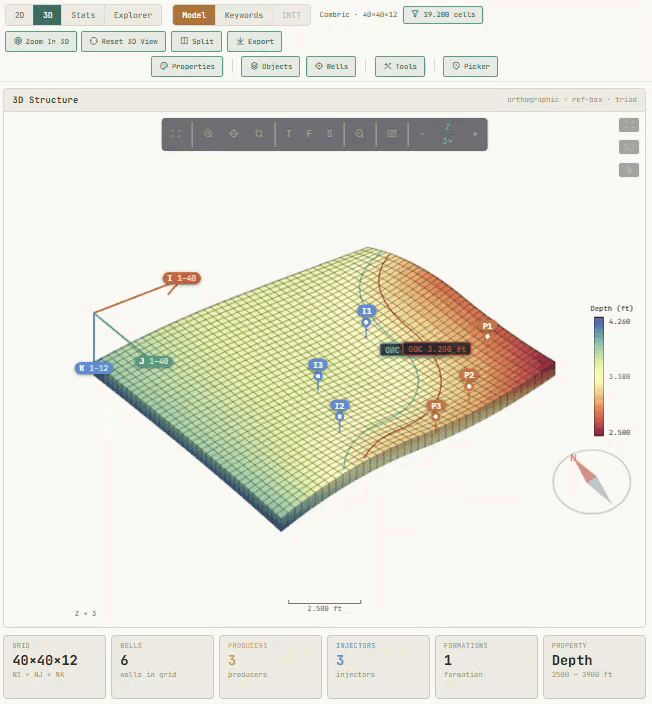Toggle the I/J slice button in the viewport

629,147
